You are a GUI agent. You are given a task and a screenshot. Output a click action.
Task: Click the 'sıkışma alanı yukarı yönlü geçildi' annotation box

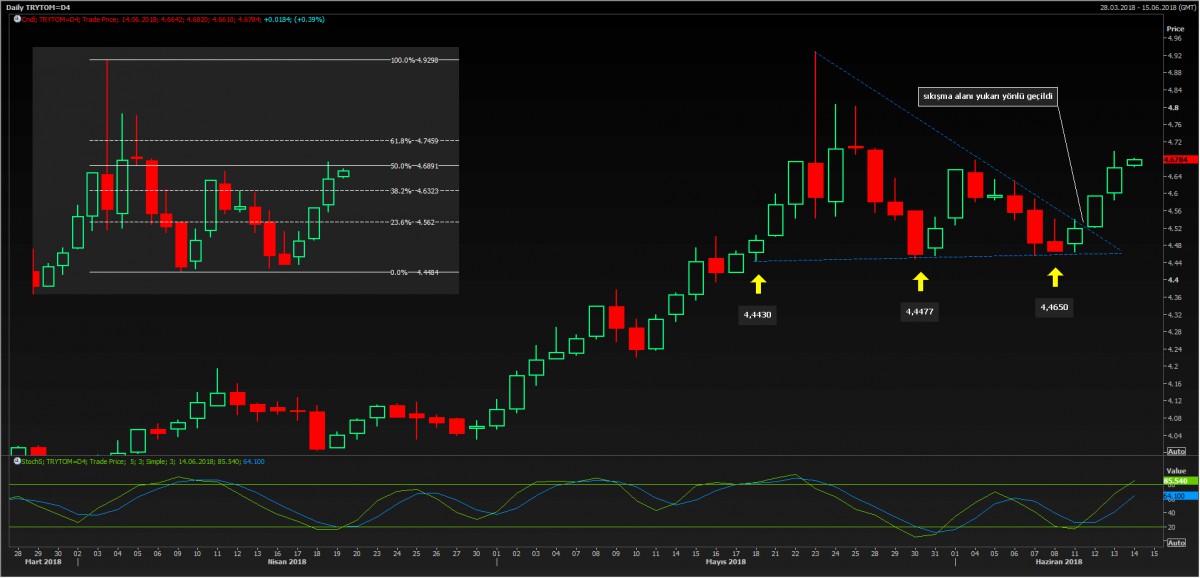(988, 97)
